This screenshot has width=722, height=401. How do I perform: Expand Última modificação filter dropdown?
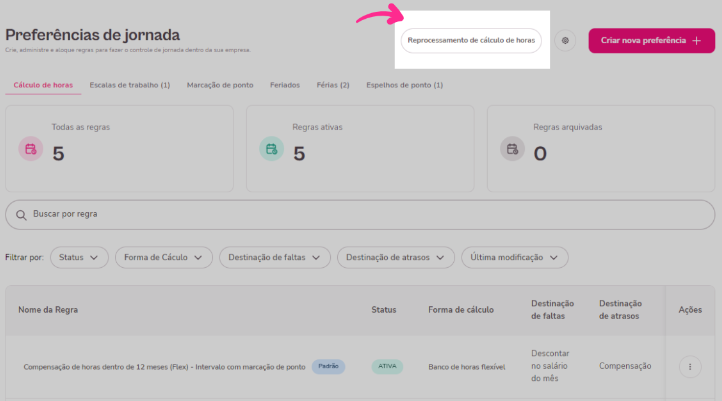pyautogui.click(x=515, y=257)
